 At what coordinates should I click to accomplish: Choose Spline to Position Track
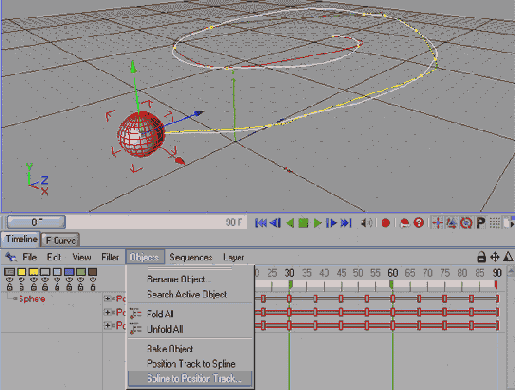coord(190,379)
